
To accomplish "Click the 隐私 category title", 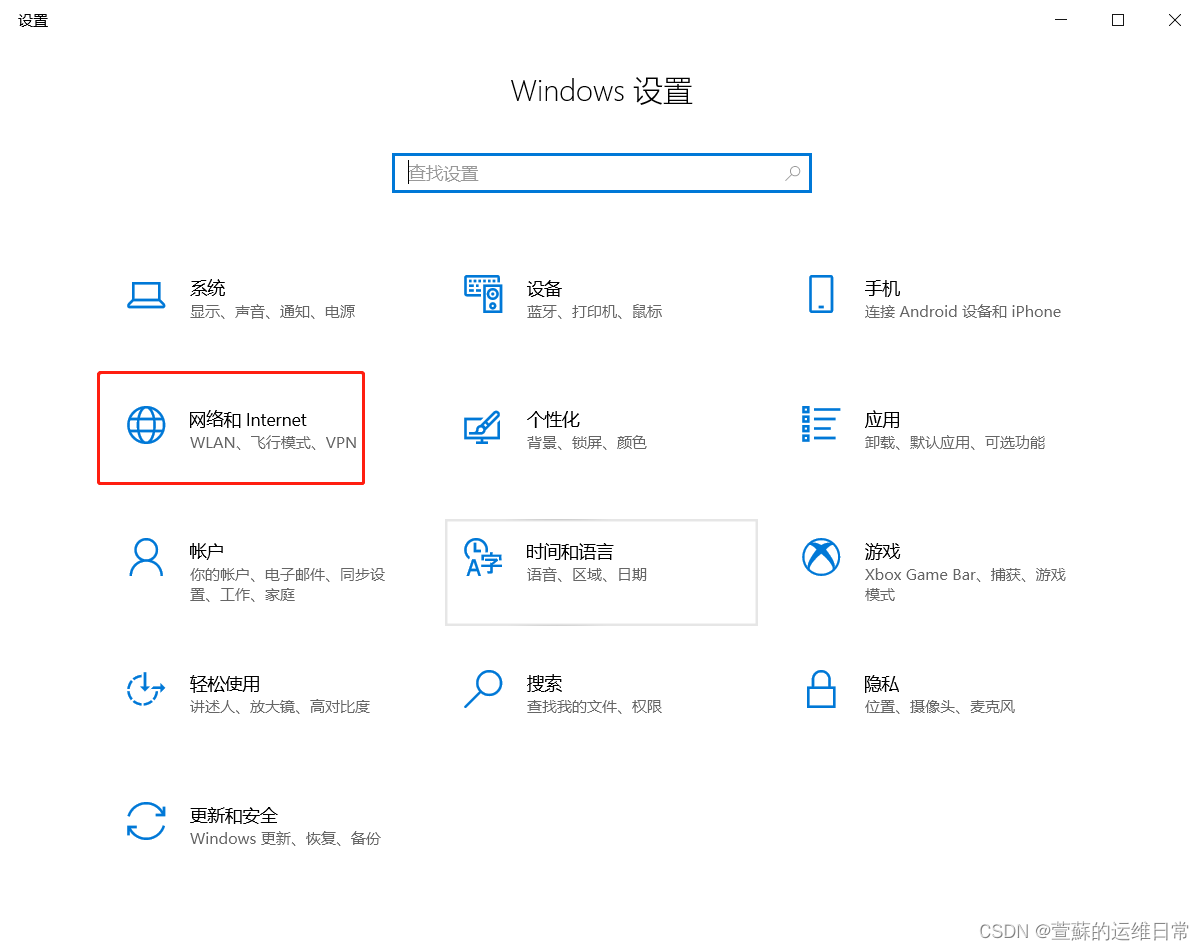I will (882, 684).
